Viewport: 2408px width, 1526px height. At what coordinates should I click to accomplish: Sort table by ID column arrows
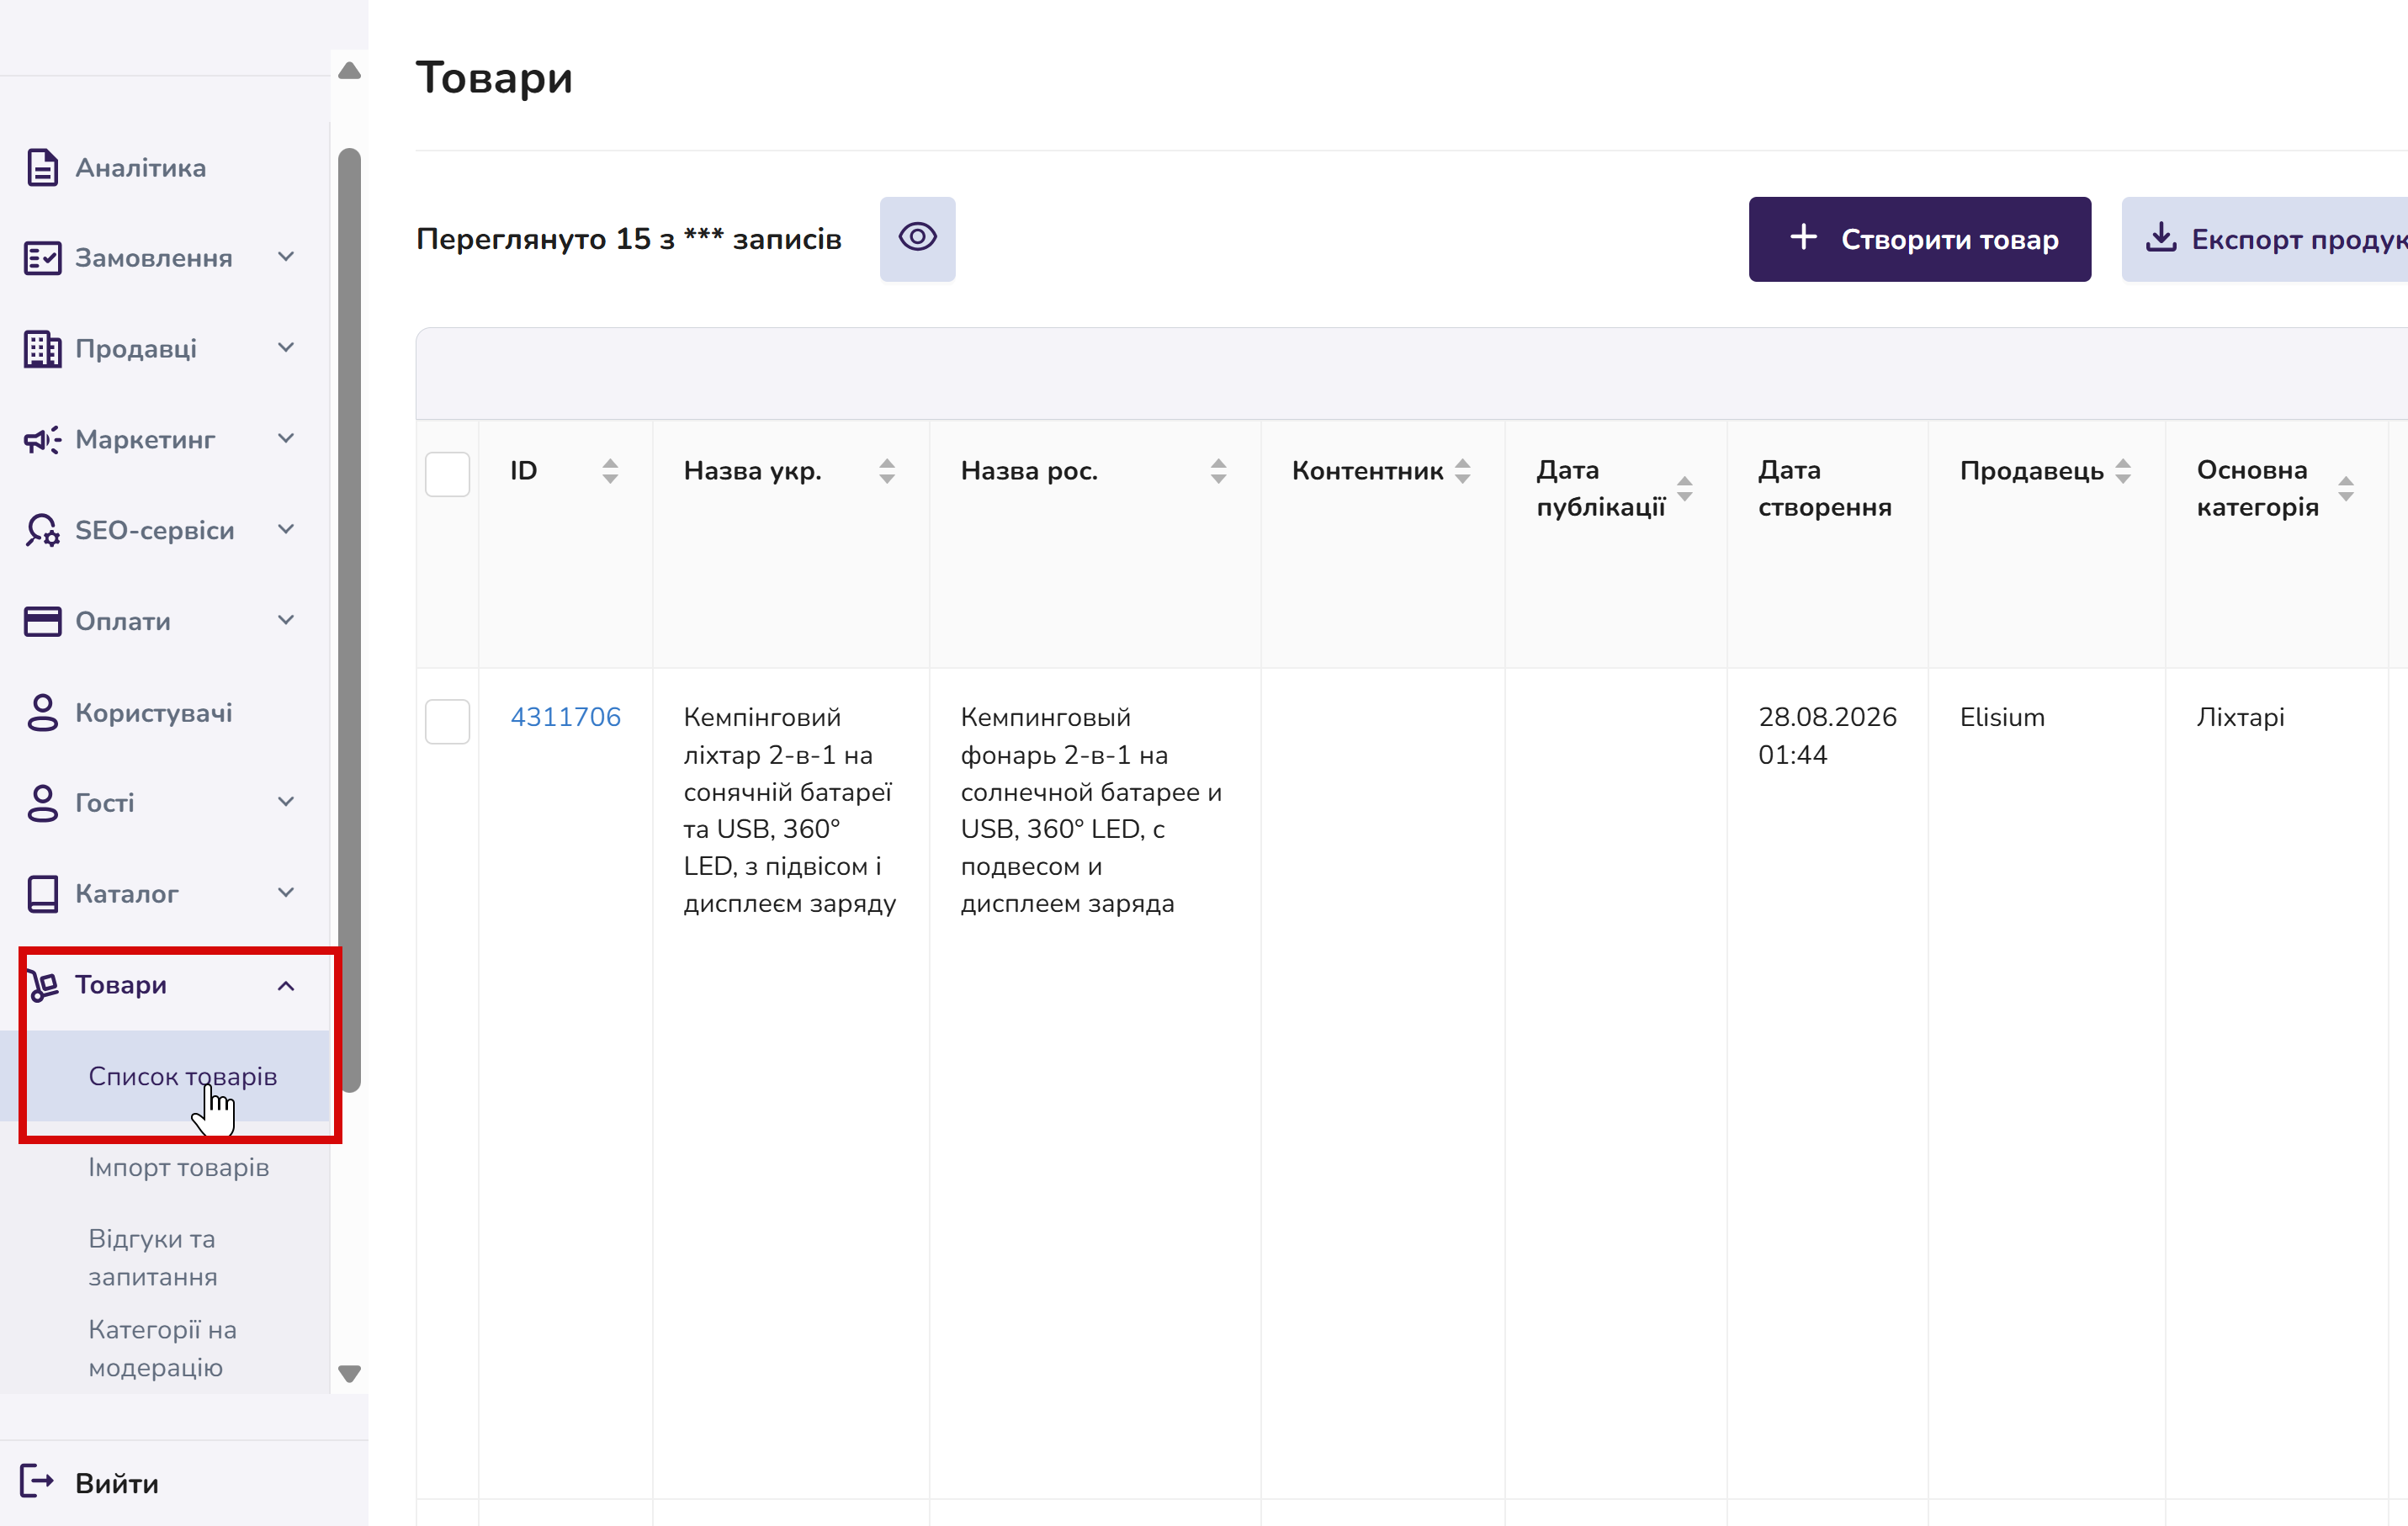[610, 471]
